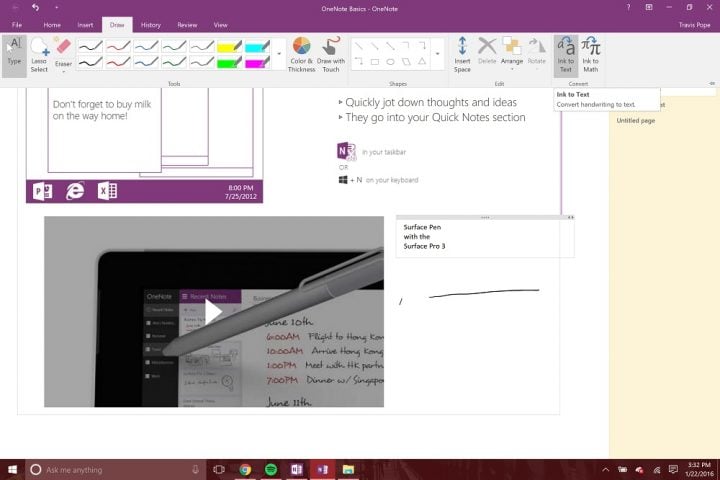Click the Travis Pope account name

(694, 25)
